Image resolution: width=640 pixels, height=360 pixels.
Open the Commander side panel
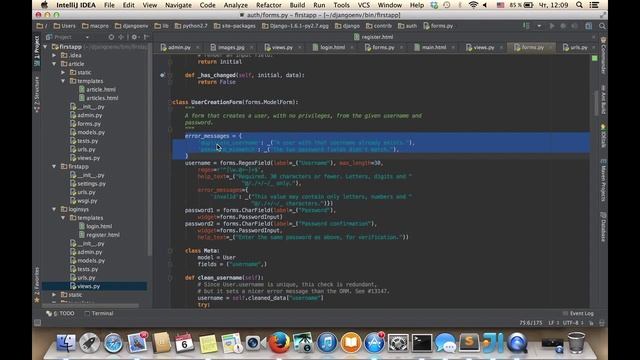603,56
